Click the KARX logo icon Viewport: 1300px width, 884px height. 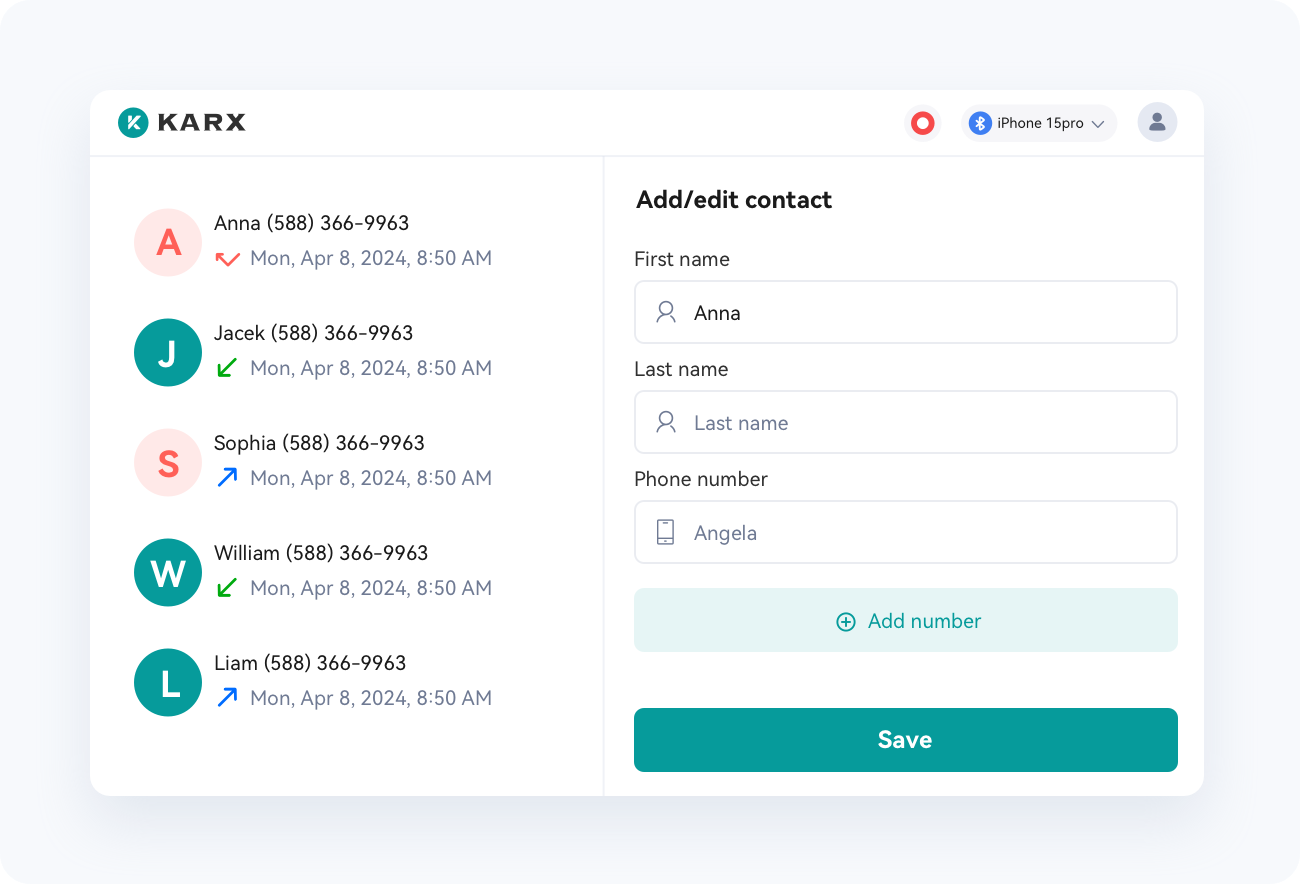point(133,122)
